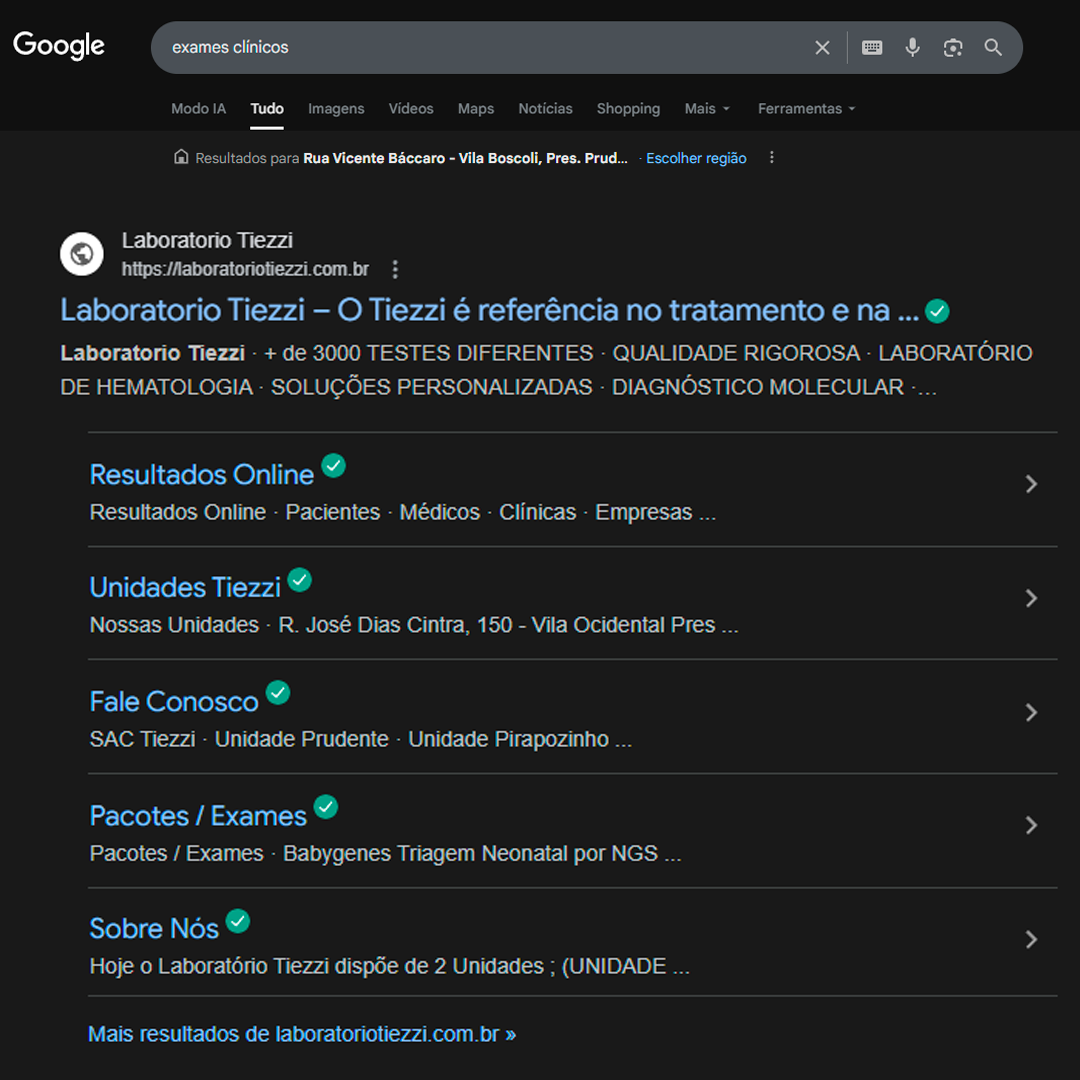The width and height of the screenshot is (1080, 1080).
Task: Click Escolher região link
Action: point(696,158)
